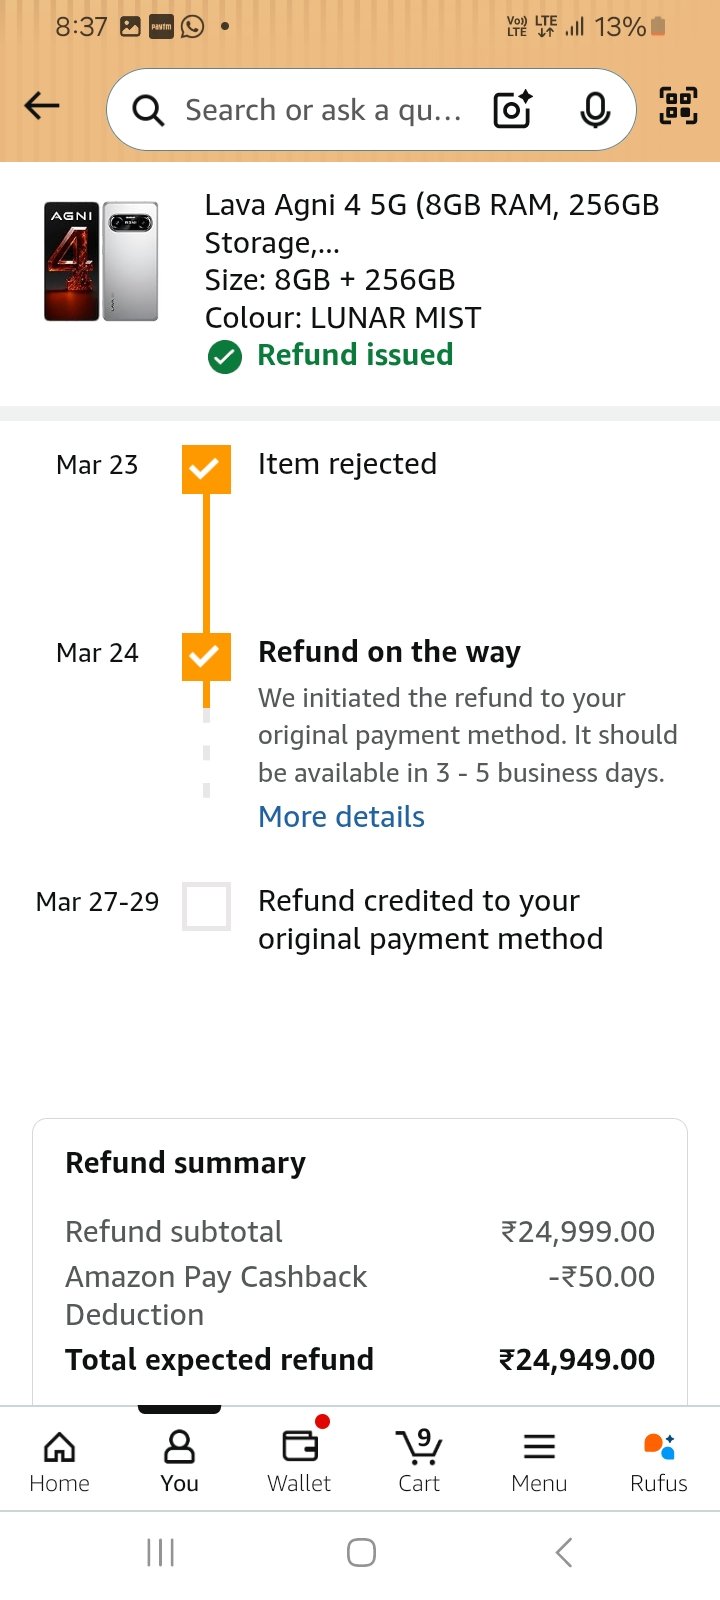Tap the Refund on the way checkbox
720x1600 pixels.
[206, 657]
